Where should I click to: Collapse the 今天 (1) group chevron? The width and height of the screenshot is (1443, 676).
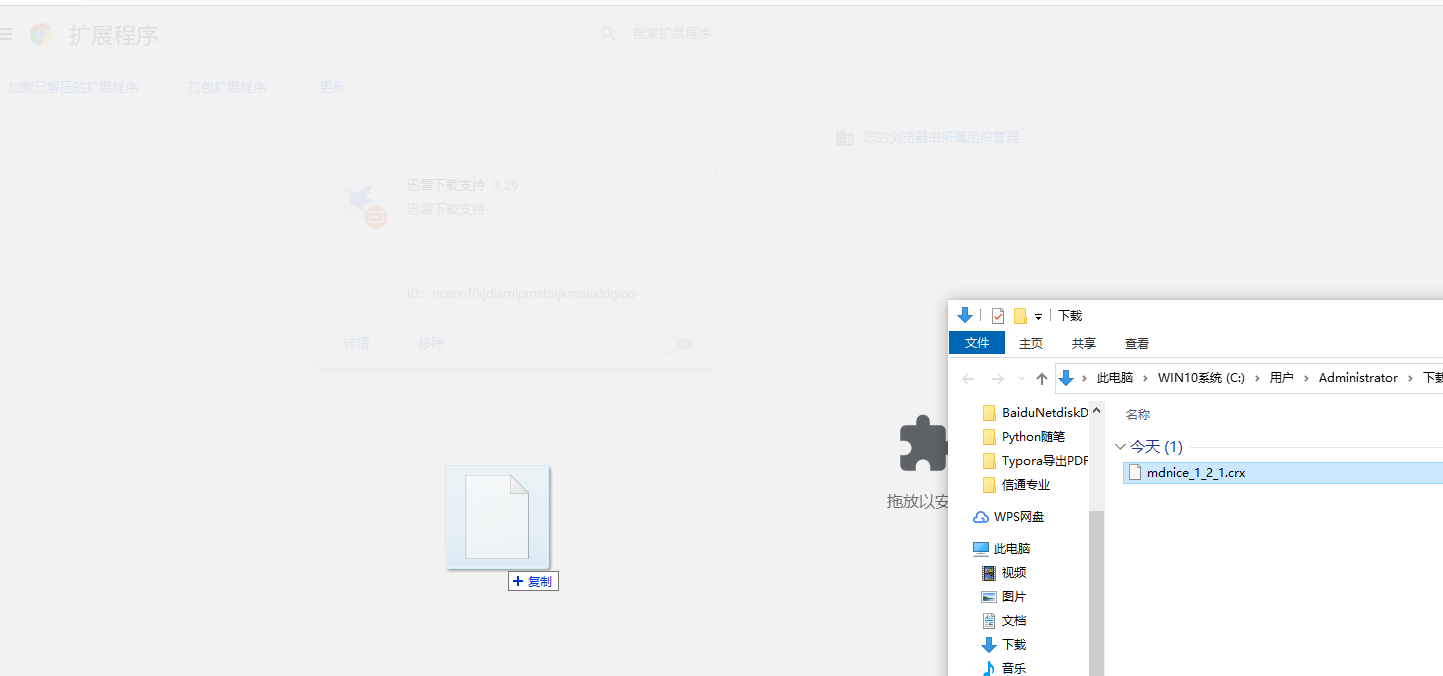[x=1120, y=447]
